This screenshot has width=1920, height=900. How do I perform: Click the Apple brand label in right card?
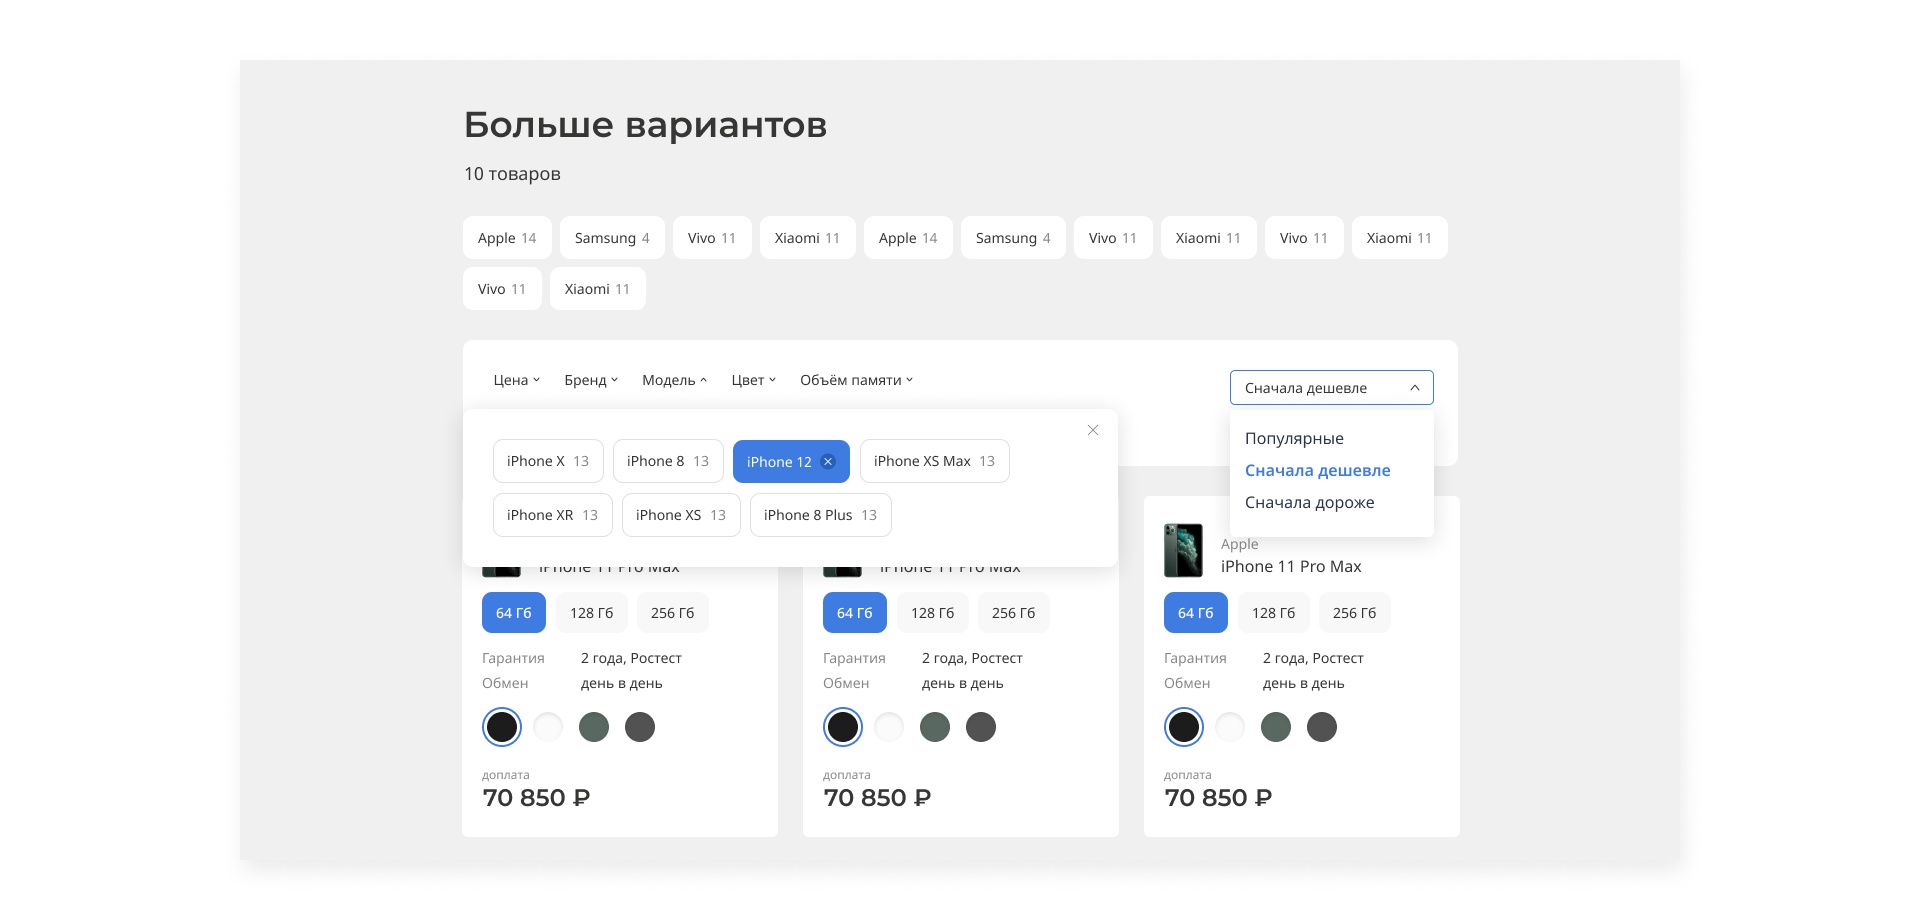tap(1240, 544)
